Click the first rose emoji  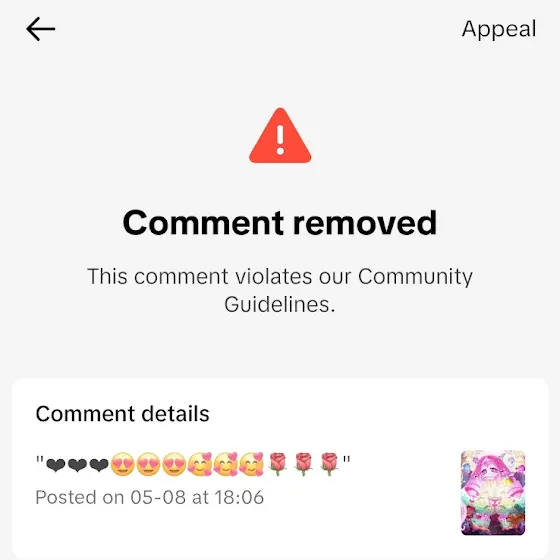278,464
